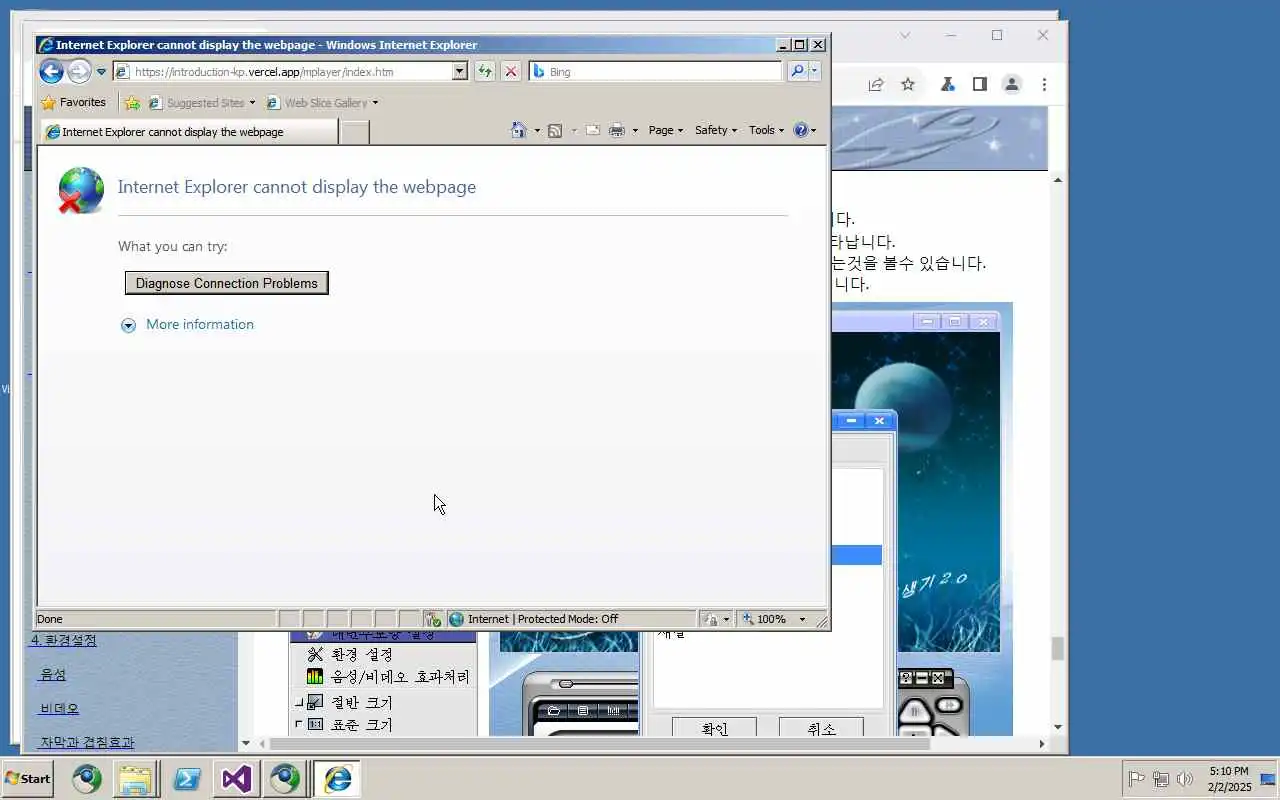1280x800 pixels.
Task: Switch to Internet Explorer taskbar icon
Action: (337, 778)
